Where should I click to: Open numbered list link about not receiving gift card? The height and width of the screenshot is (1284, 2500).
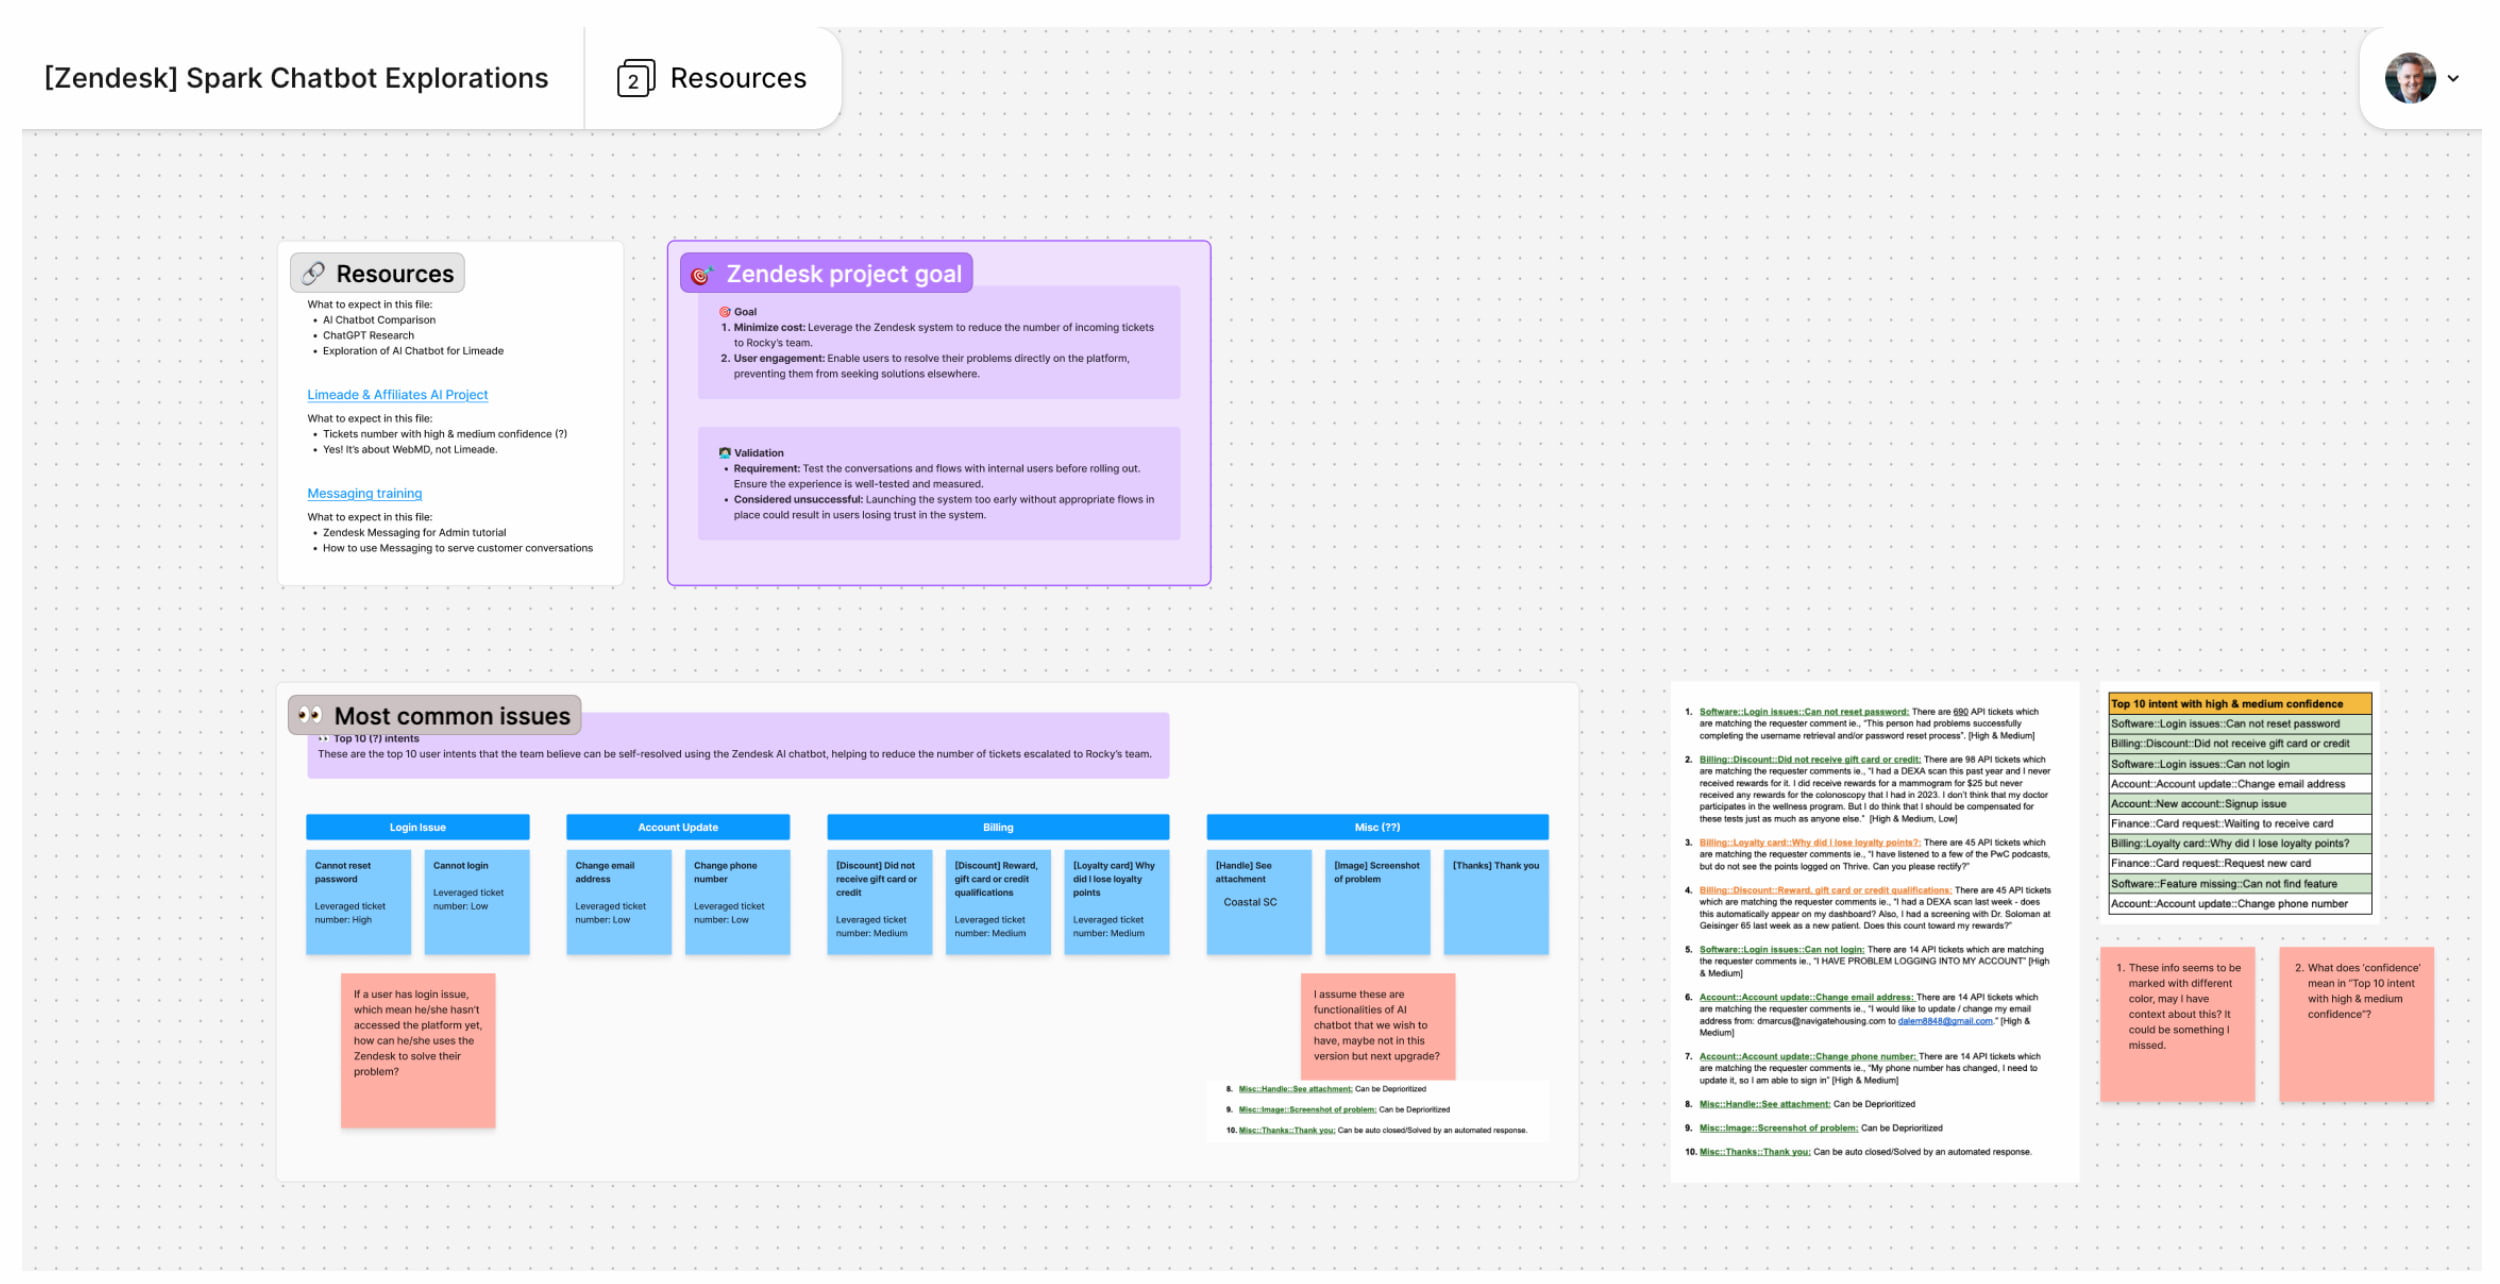click(x=1809, y=760)
